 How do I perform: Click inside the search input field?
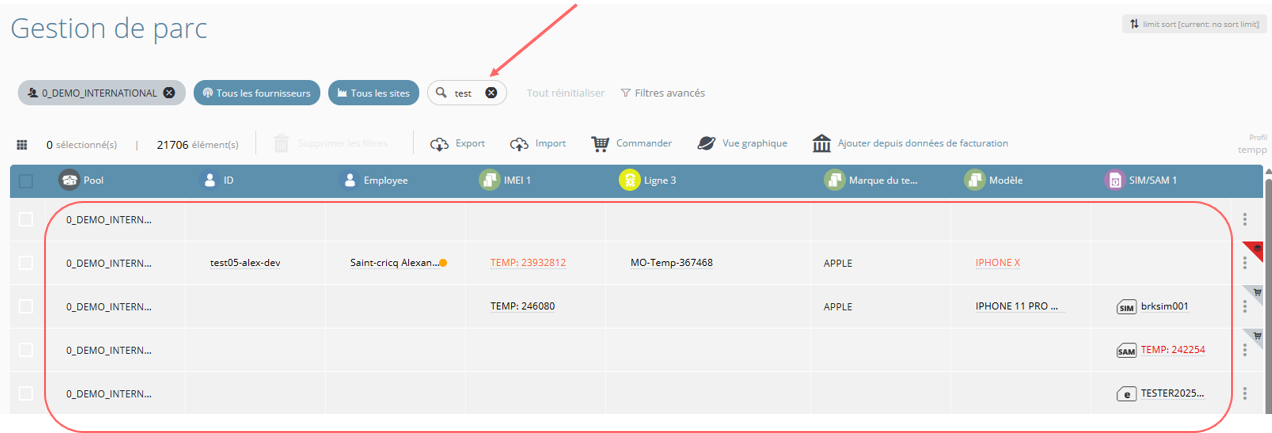(x=464, y=93)
